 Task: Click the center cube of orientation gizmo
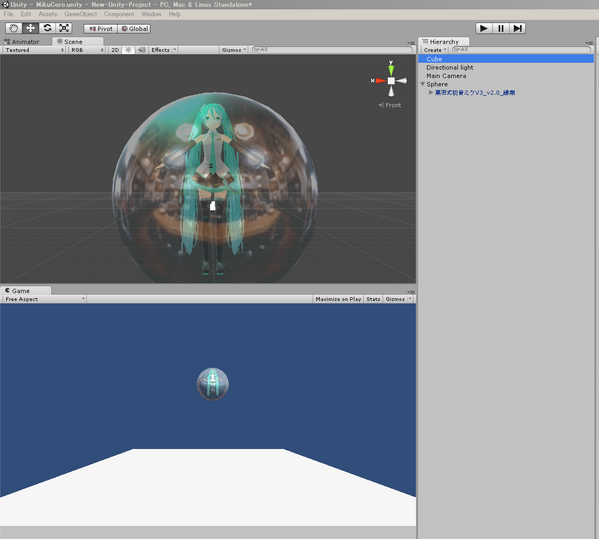click(x=391, y=81)
